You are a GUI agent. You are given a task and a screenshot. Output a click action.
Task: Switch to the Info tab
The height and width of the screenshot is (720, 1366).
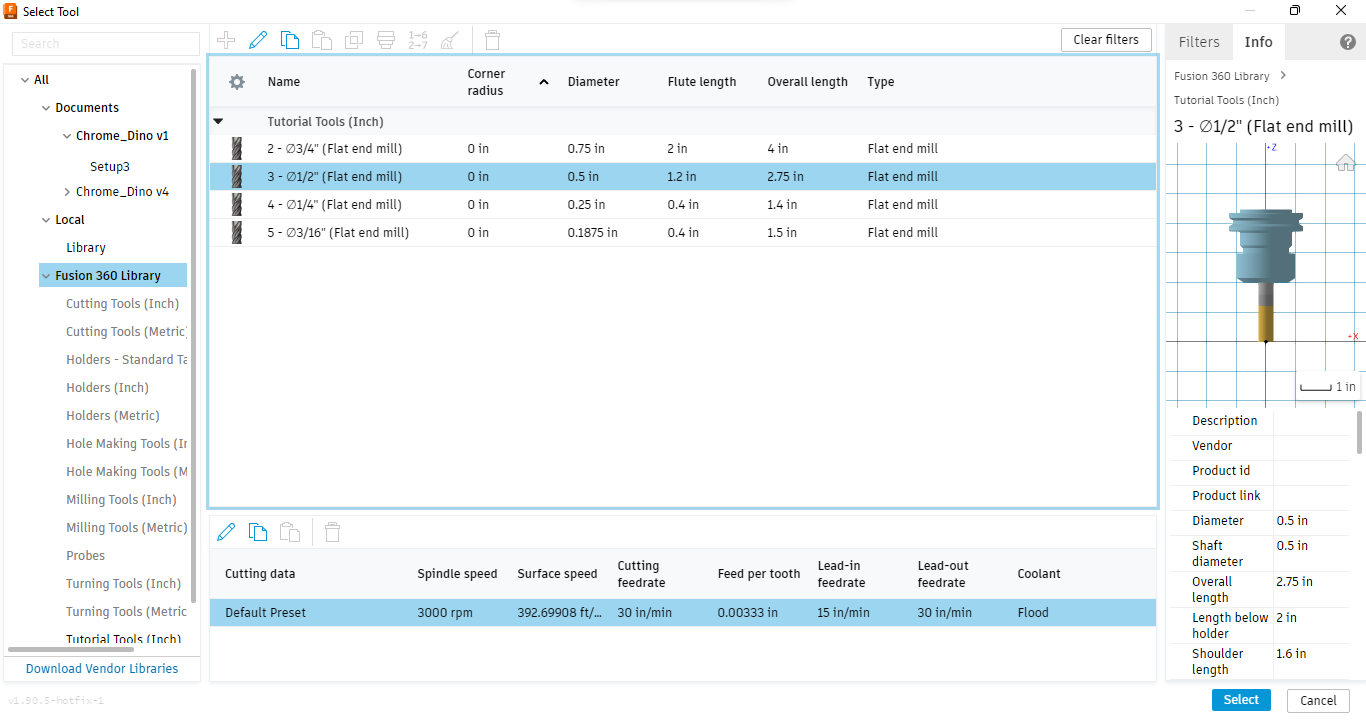(x=1258, y=42)
